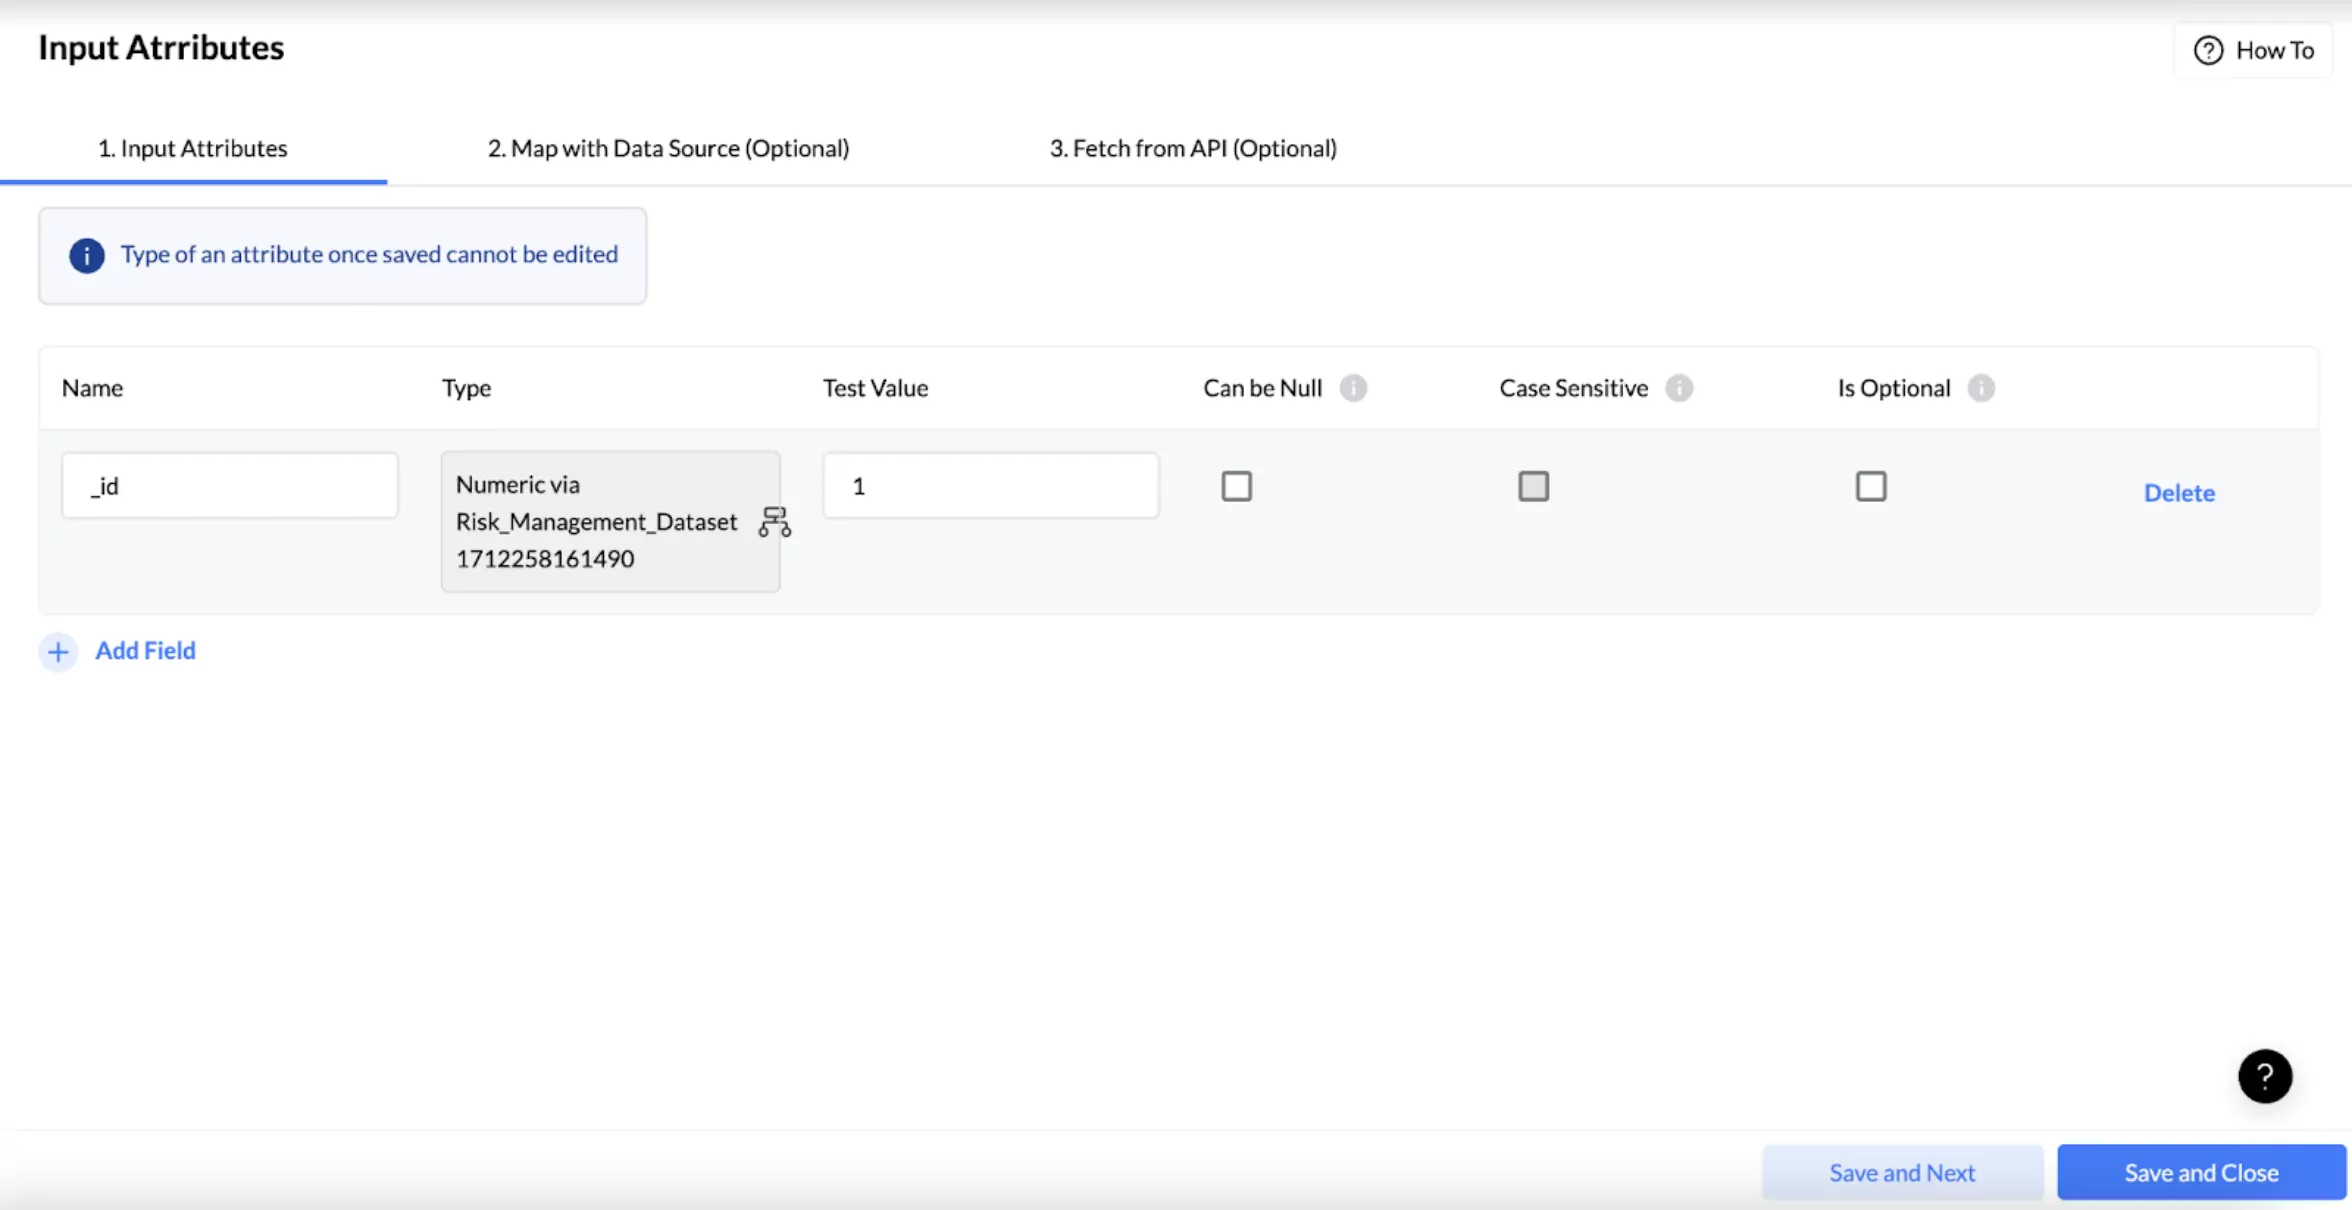Click the data source mapping icon
This screenshot has height=1210, width=2352.
coord(774,522)
